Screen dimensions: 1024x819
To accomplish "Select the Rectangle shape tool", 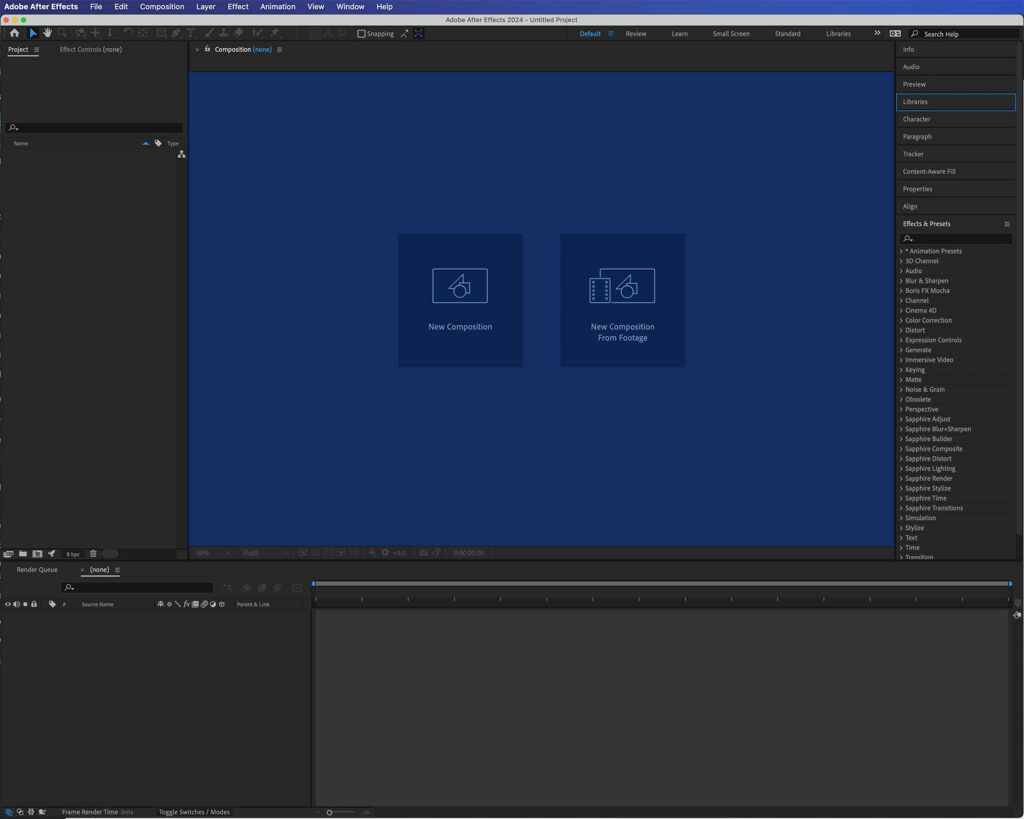I will pyautogui.click(x=161, y=33).
